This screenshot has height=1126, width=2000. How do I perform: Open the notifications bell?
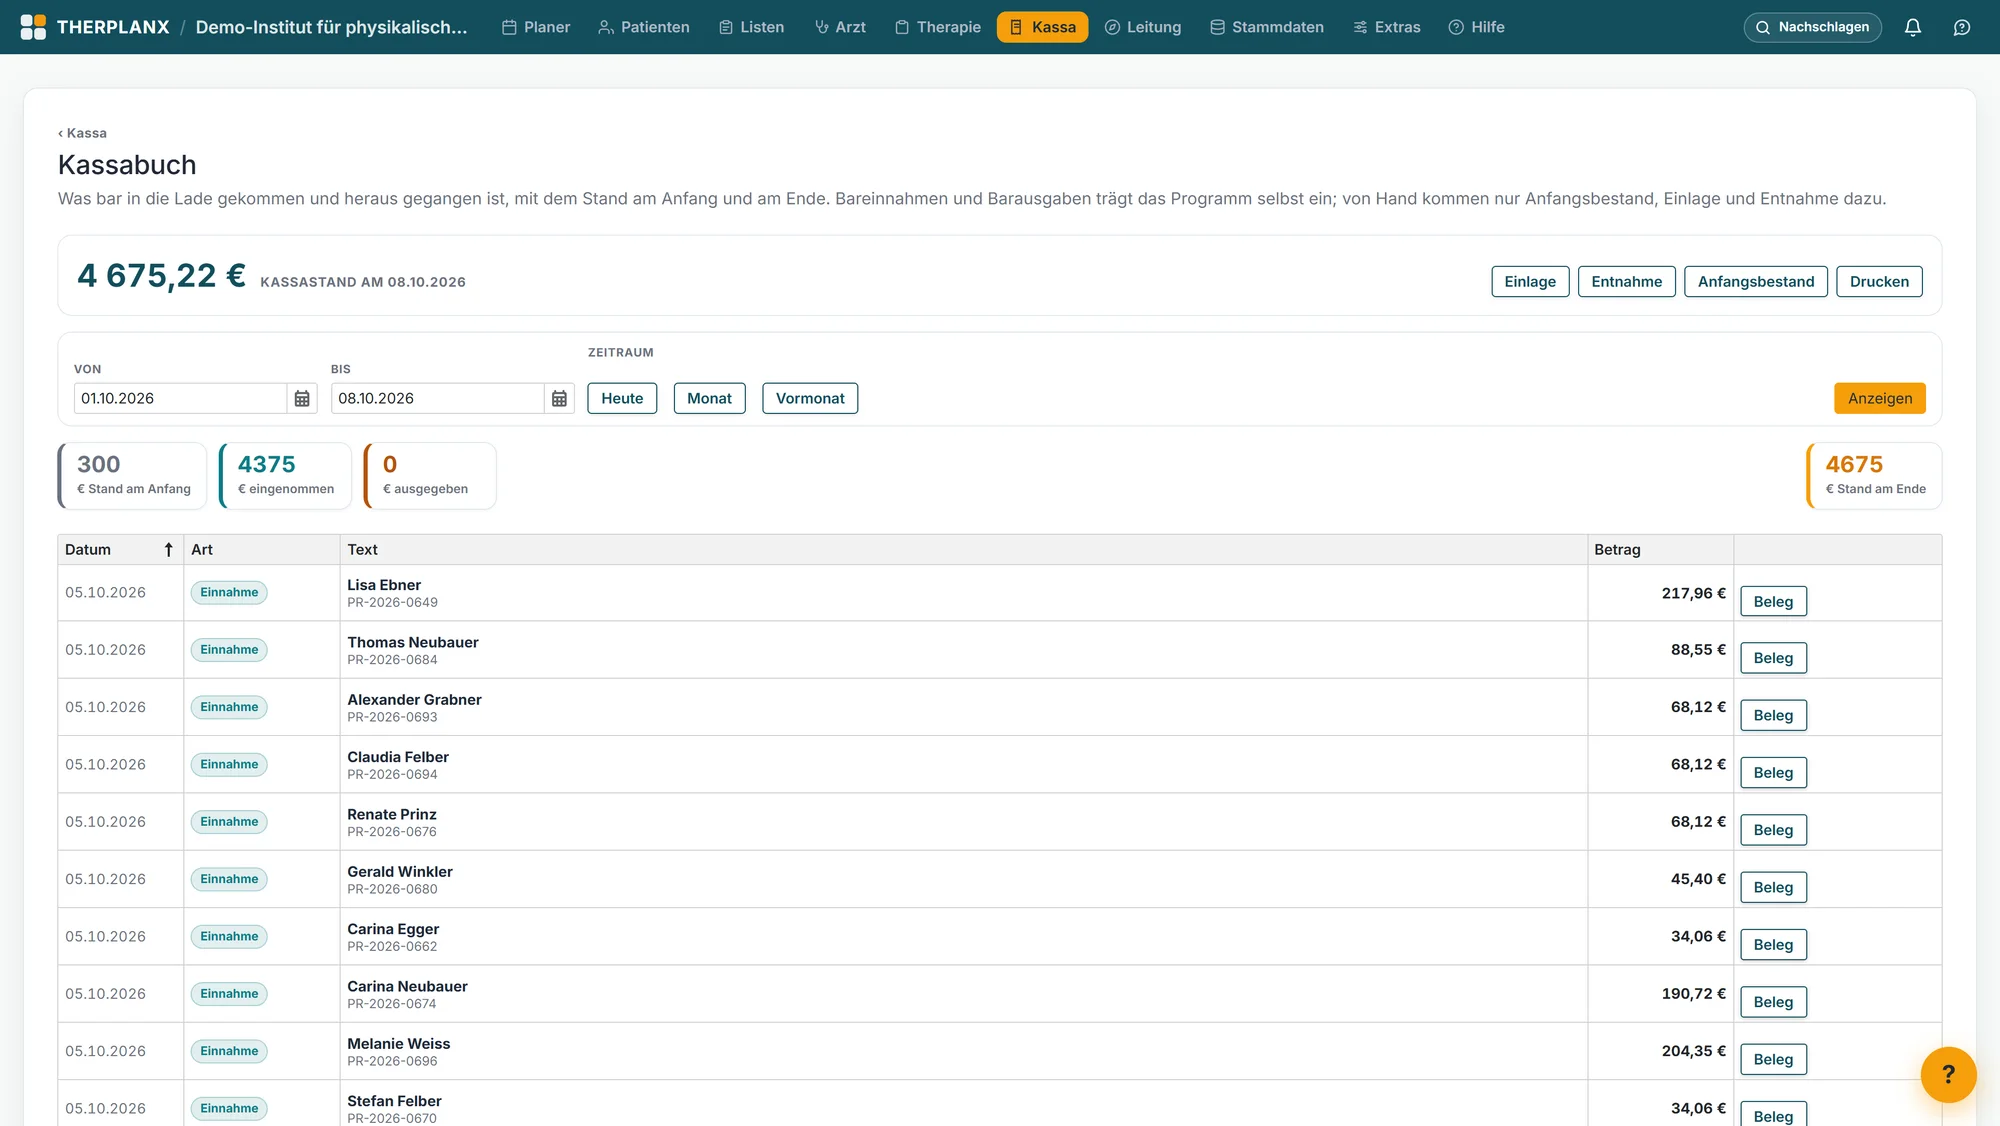pyautogui.click(x=1913, y=27)
